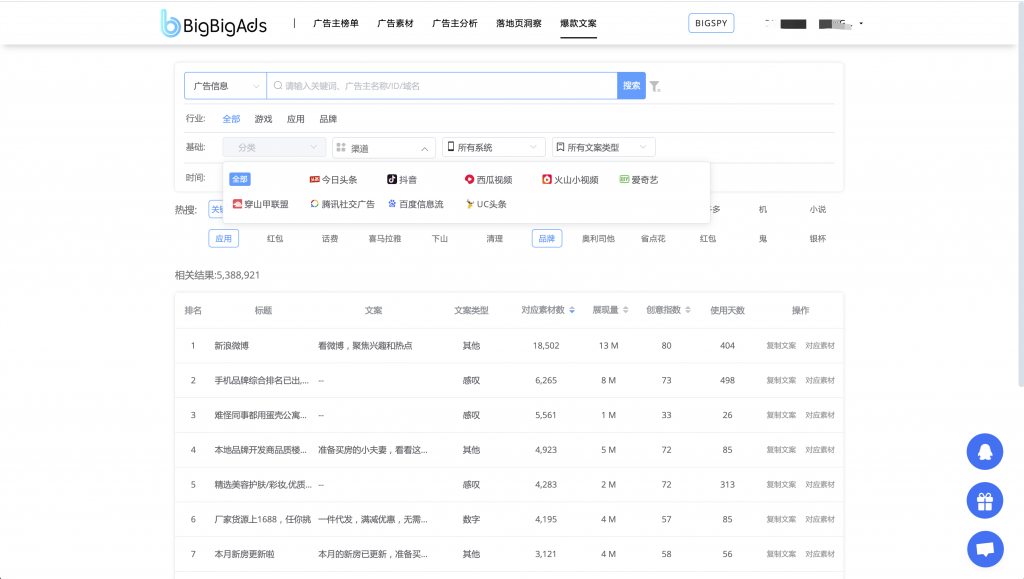The image size is (1024, 579).
Task: Sort by 展现量 column arrows
Action: (626, 310)
